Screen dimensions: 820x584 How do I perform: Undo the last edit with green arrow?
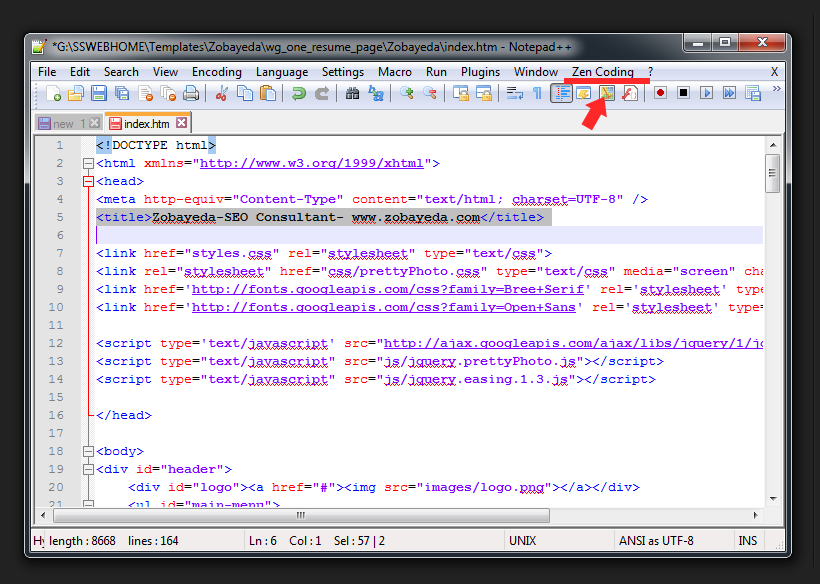[299, 94]
